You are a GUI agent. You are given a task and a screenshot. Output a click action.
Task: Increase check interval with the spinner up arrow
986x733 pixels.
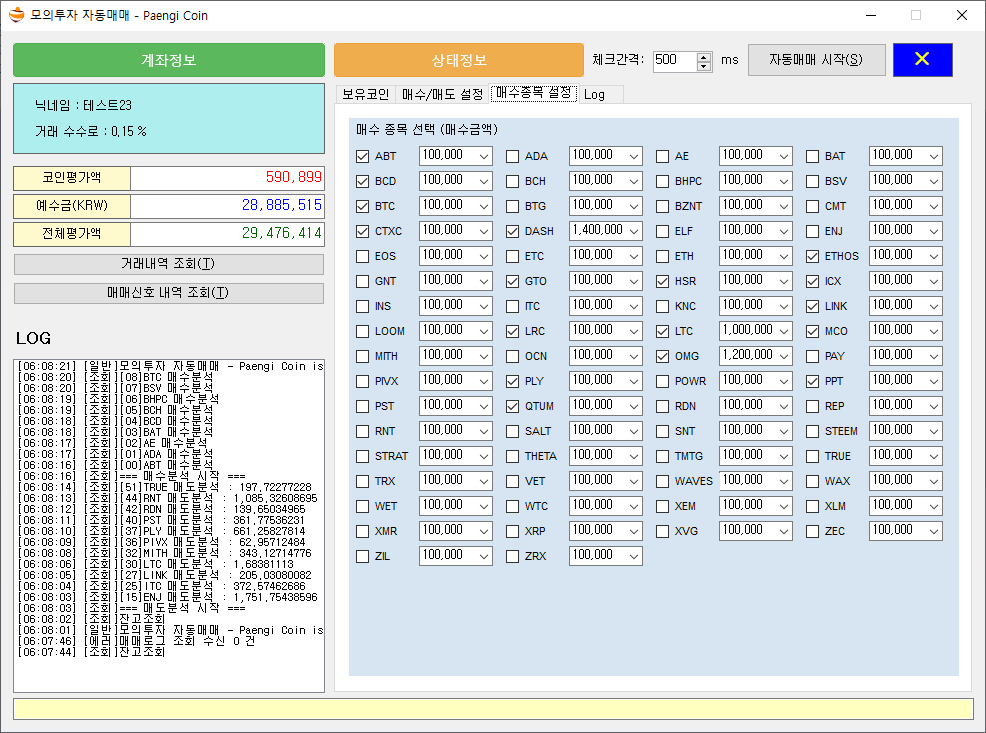pyautogui.click(x=704, y=57)
